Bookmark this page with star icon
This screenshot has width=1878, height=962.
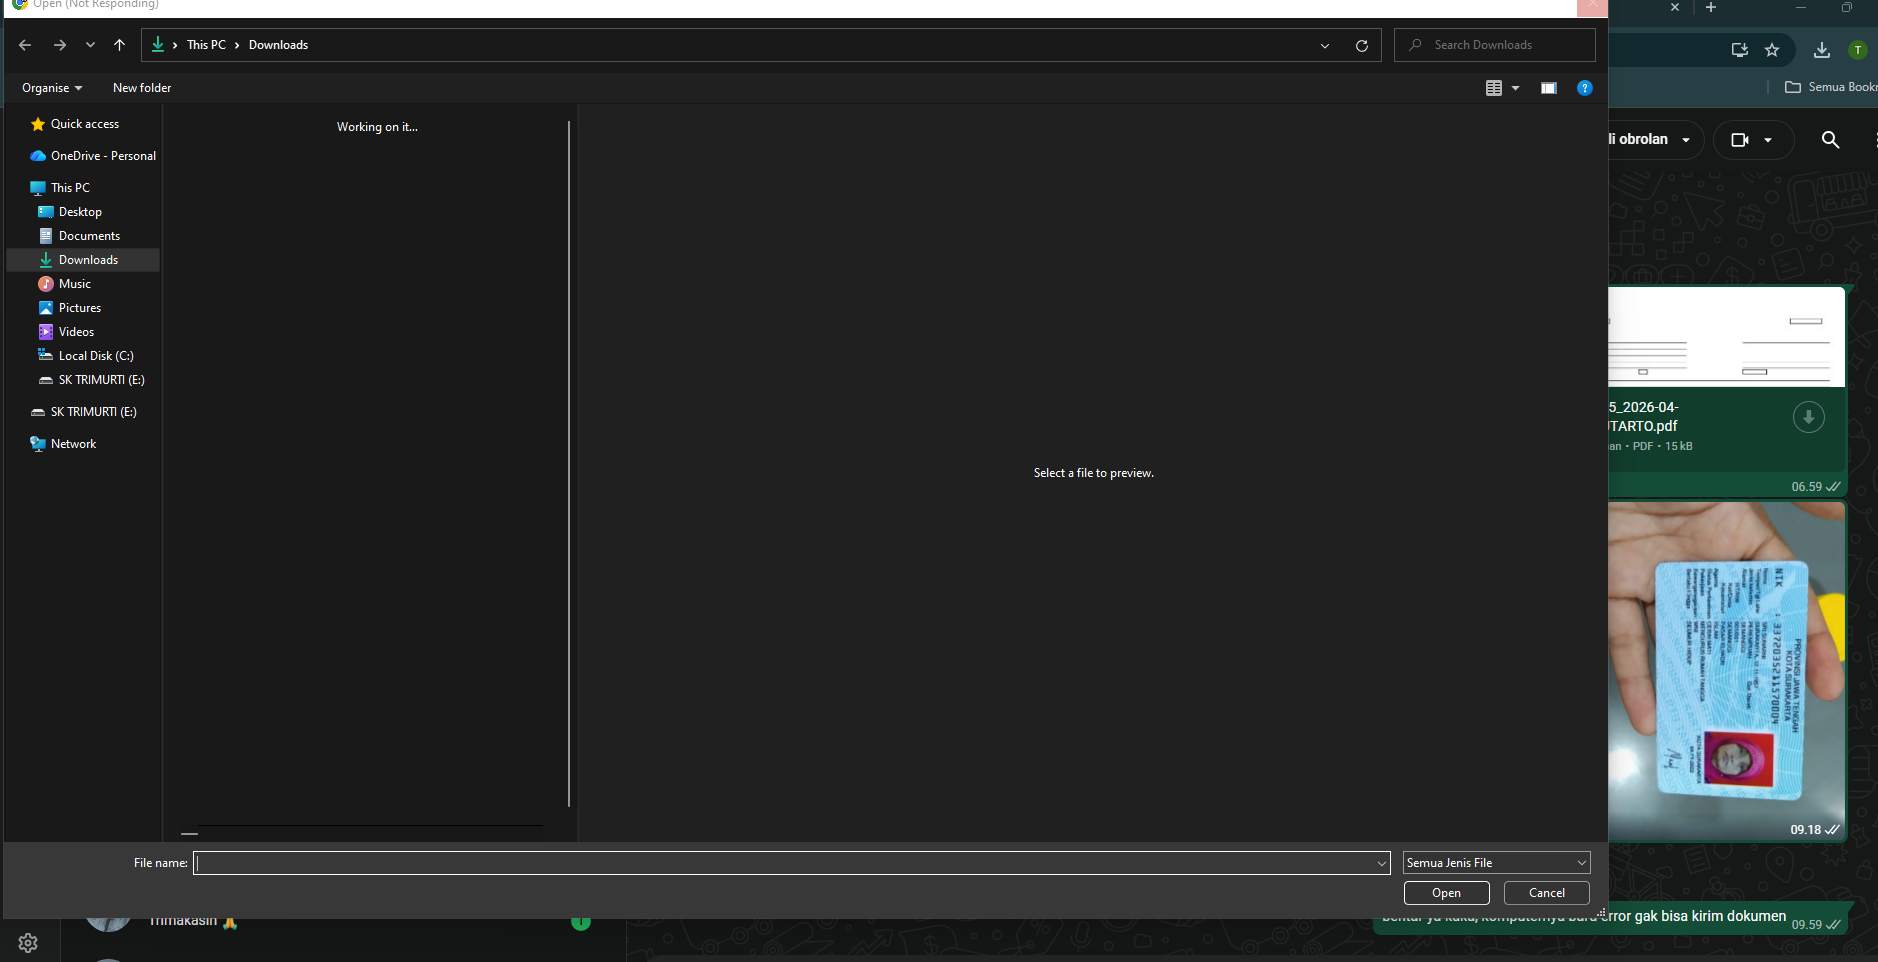coord(1772,50)
